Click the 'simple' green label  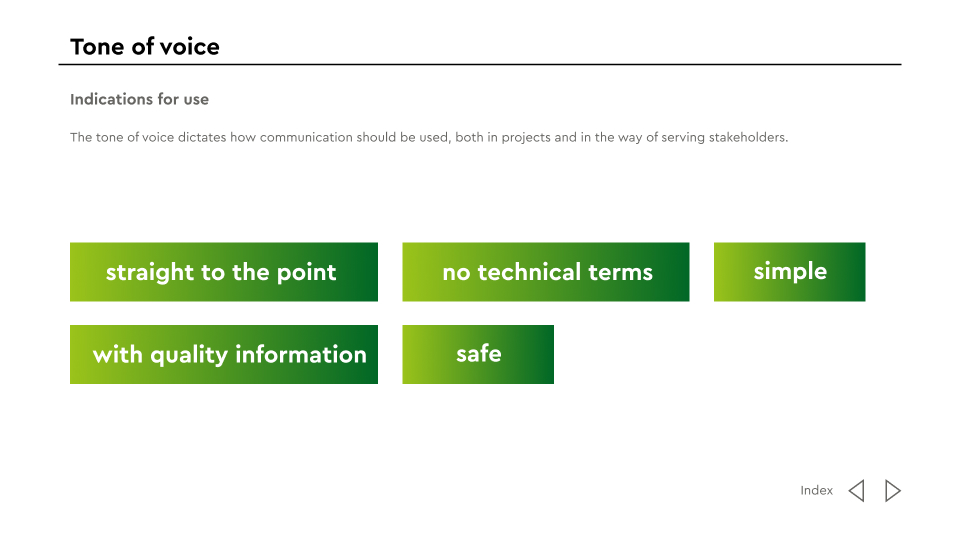tap(789, 272)
